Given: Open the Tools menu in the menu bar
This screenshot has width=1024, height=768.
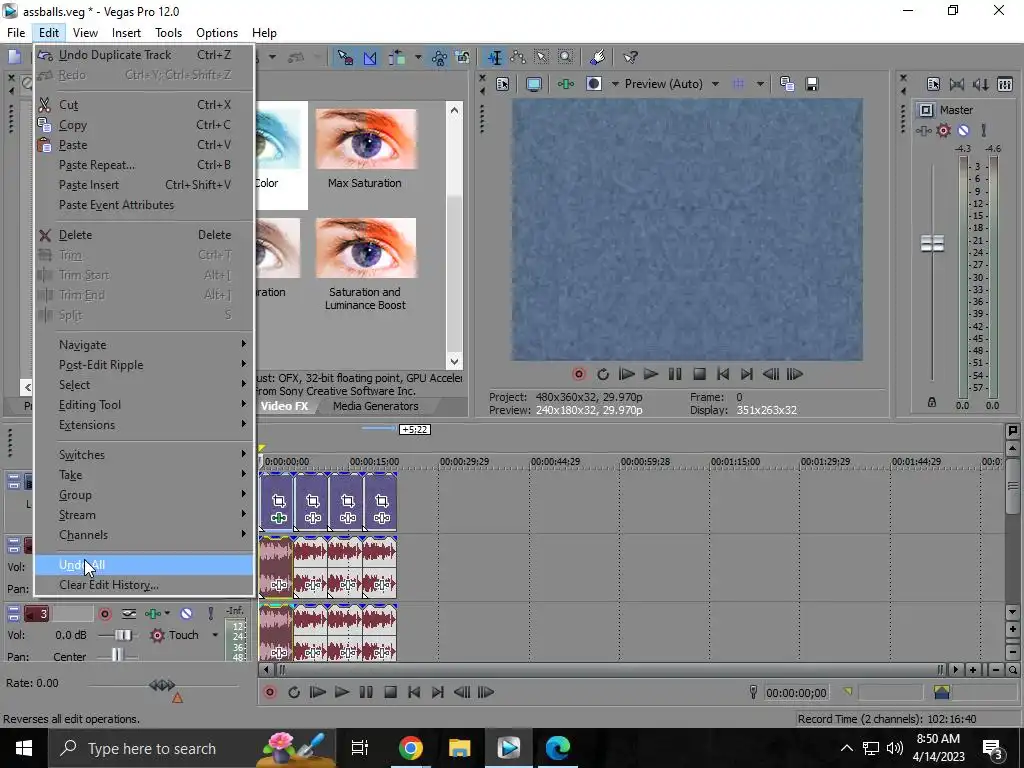Looking at the screenshot, I should tap(168, 33).
